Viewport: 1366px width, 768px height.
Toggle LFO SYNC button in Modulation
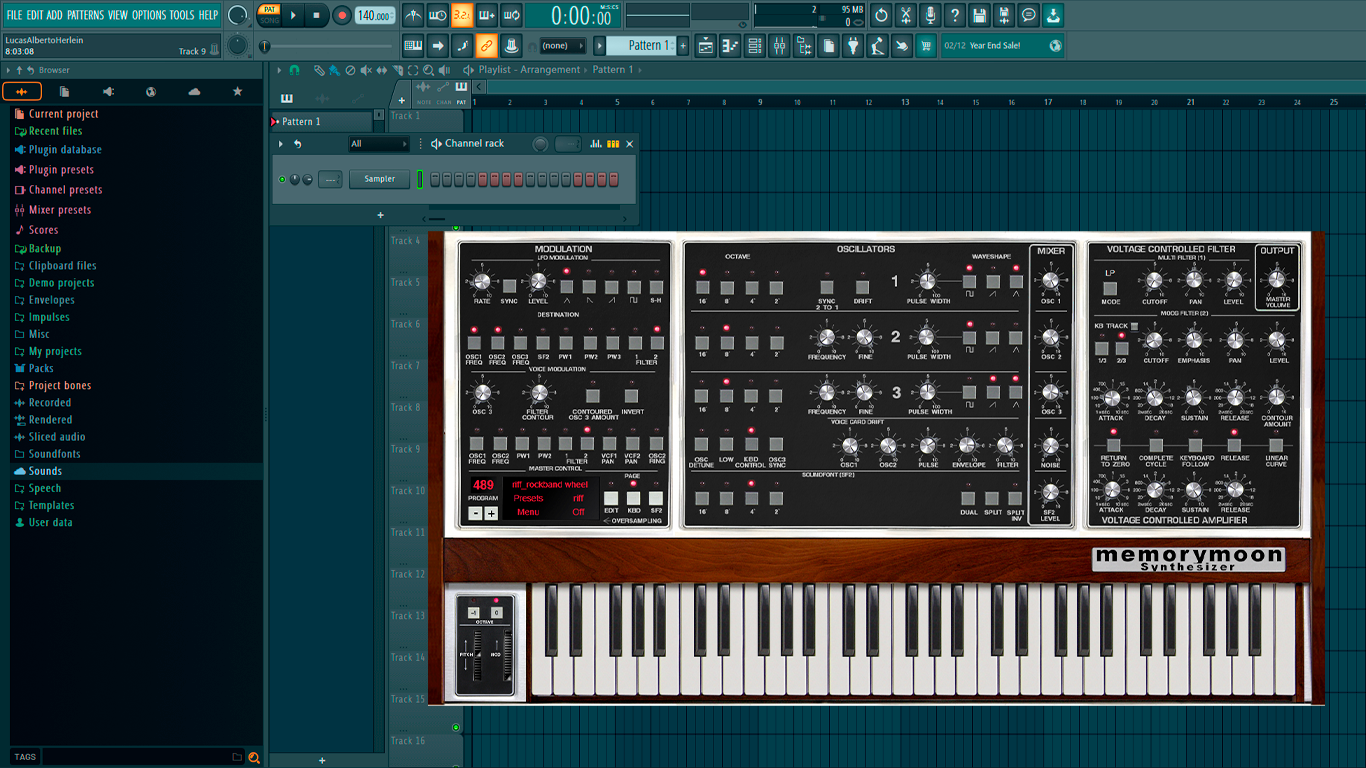509,287
